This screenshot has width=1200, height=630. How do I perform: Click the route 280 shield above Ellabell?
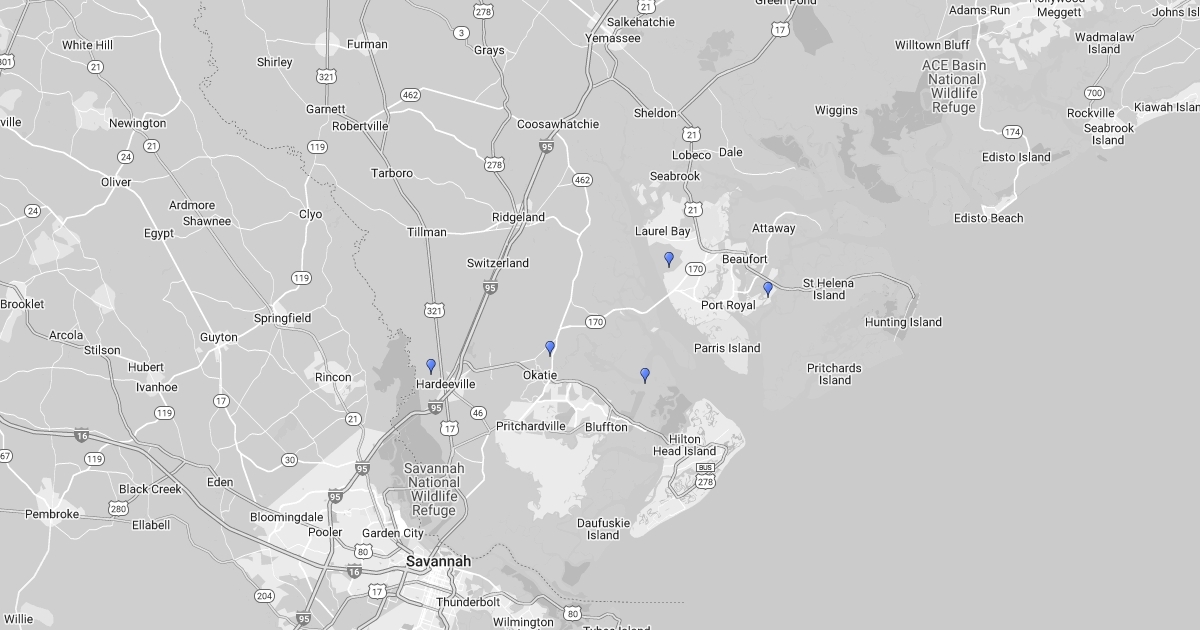point(119,509)
